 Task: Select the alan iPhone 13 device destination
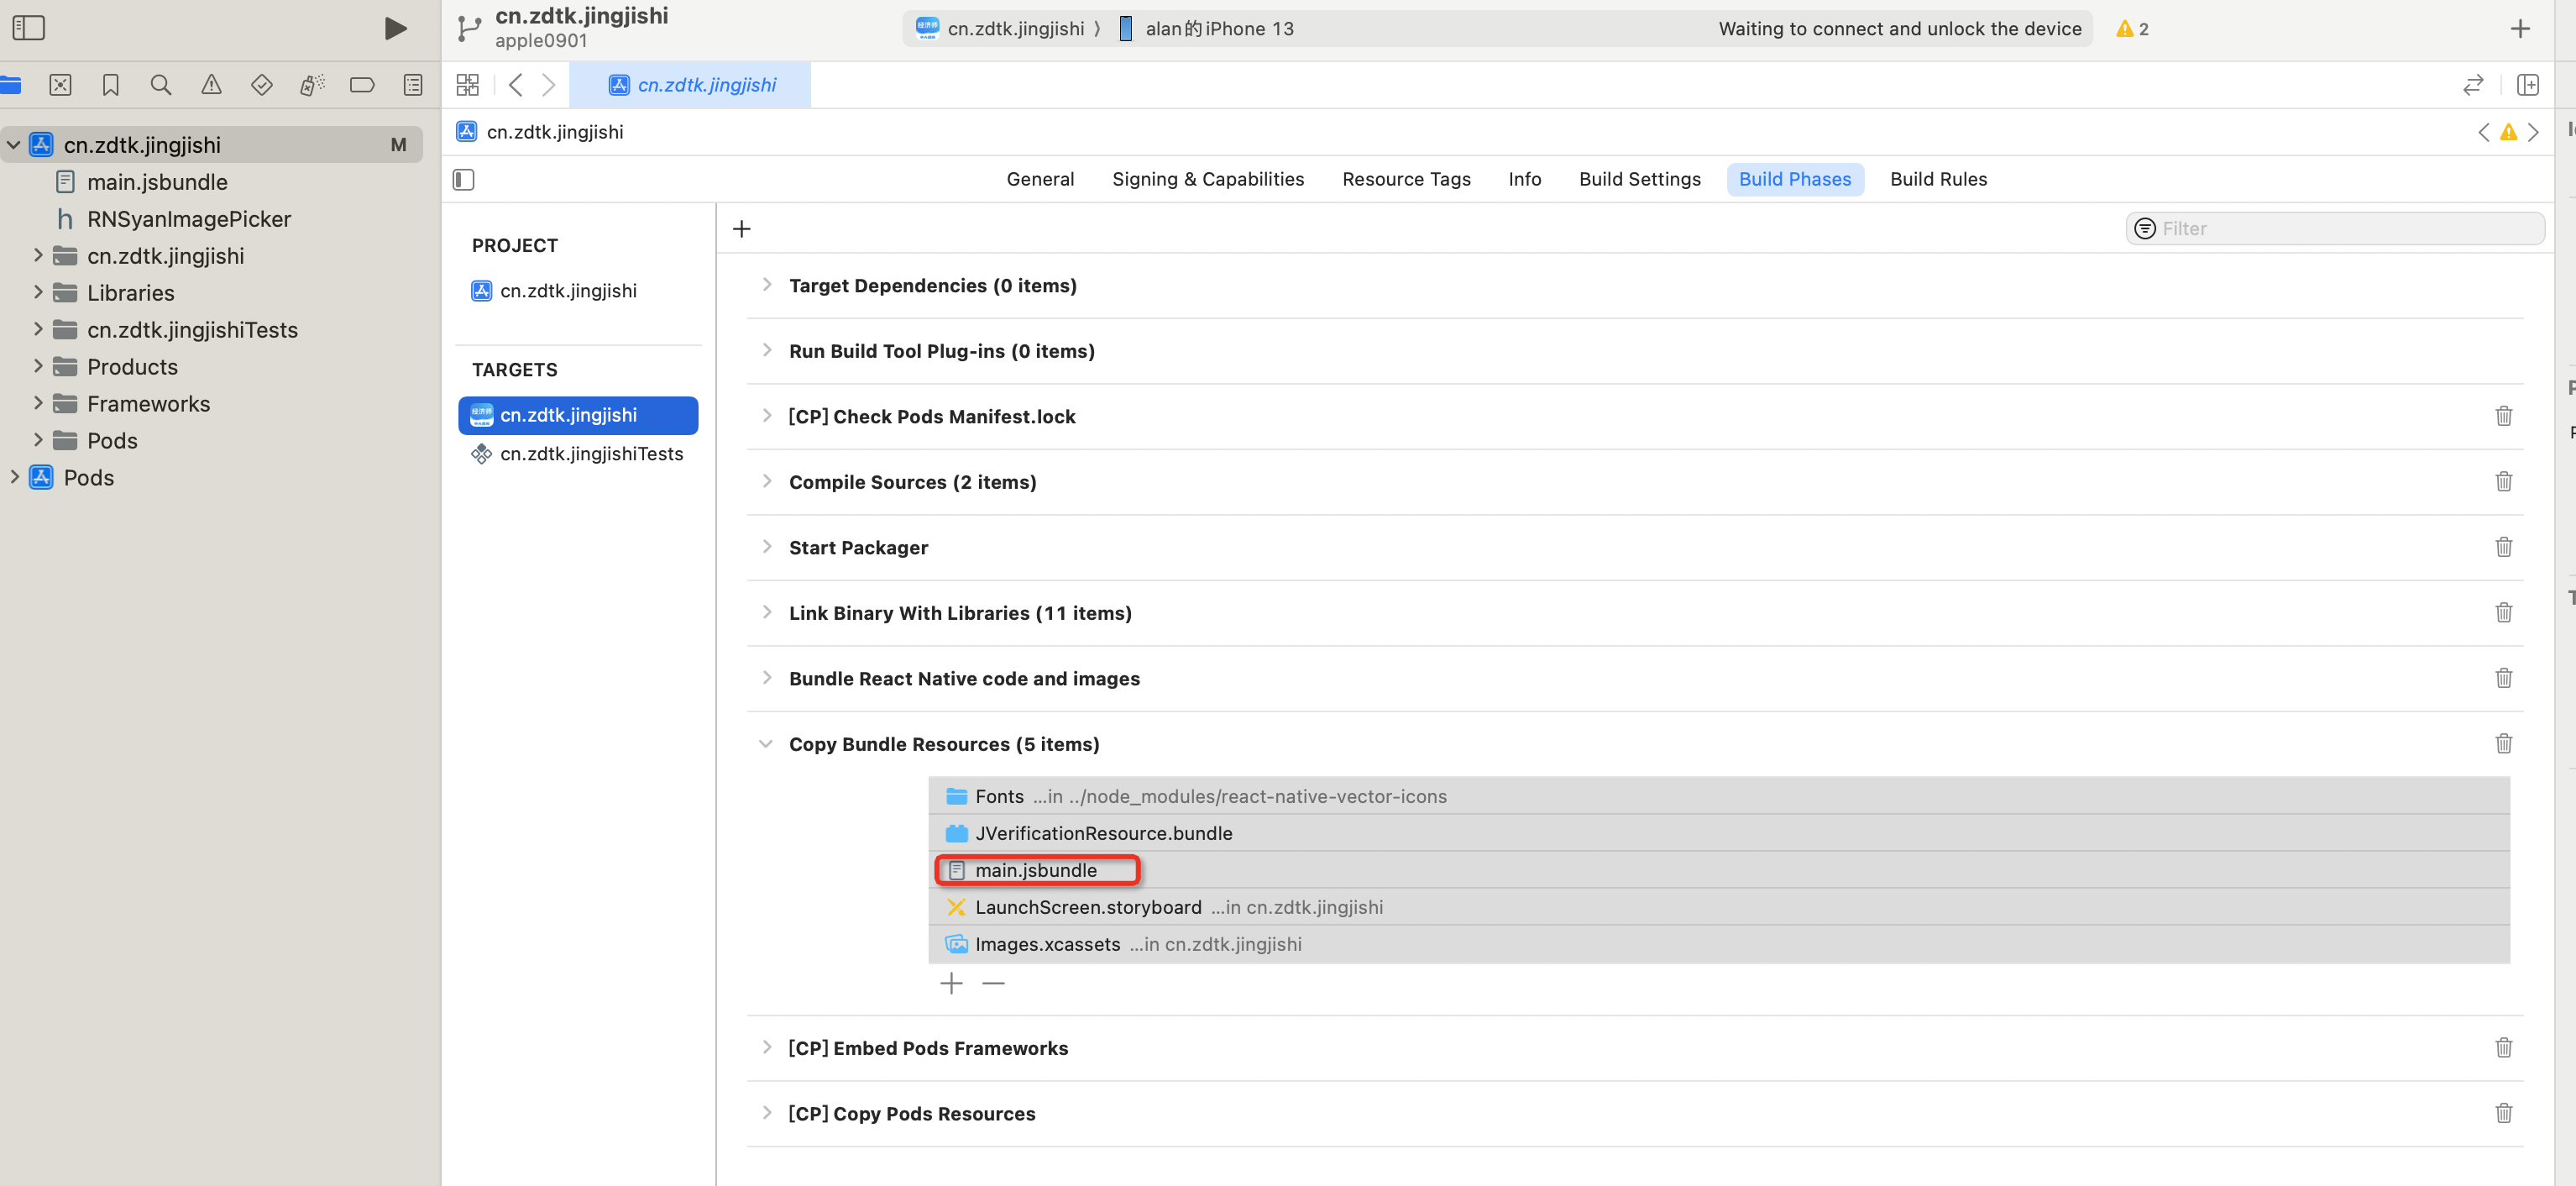pos(1218,29)
